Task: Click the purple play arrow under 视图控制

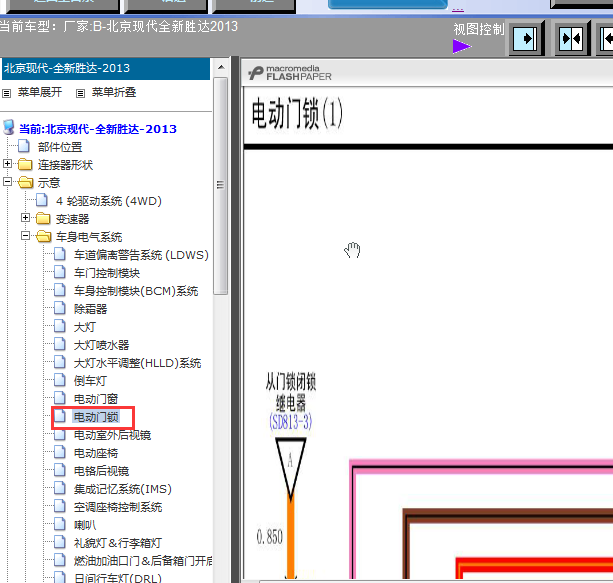Action: tap(462, 47)
